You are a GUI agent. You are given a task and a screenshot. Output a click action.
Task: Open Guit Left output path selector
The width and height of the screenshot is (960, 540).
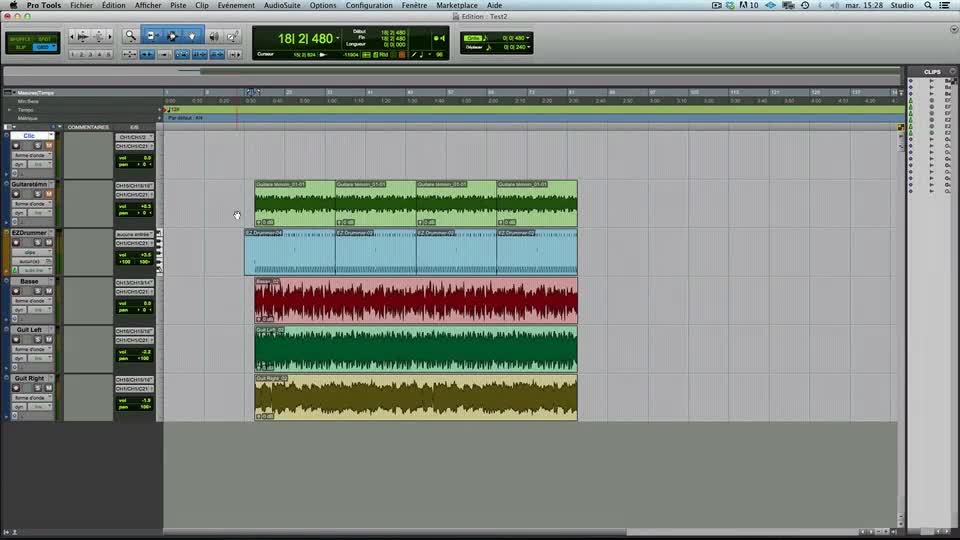click(x=134, y=340)
